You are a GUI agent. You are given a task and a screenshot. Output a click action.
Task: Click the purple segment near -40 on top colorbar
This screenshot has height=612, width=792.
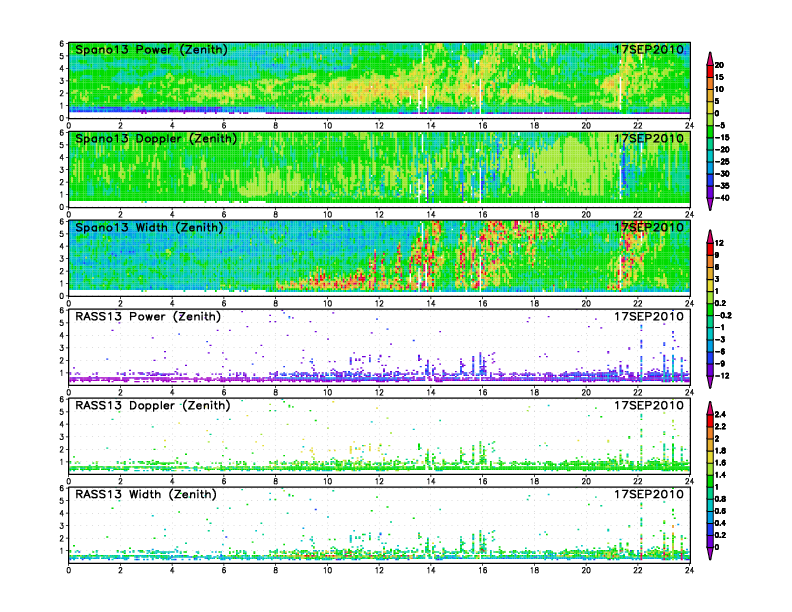(710, 192)
